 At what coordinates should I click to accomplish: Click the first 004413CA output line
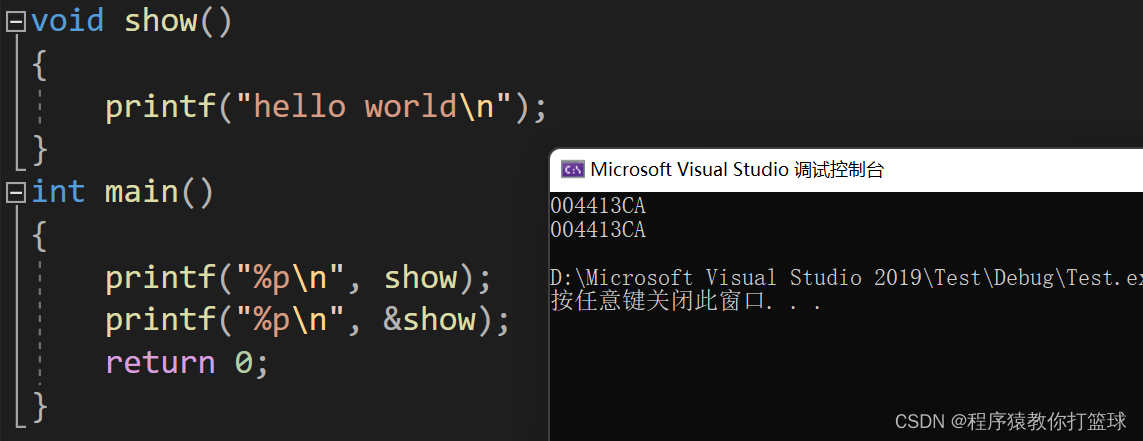[598, 206]
